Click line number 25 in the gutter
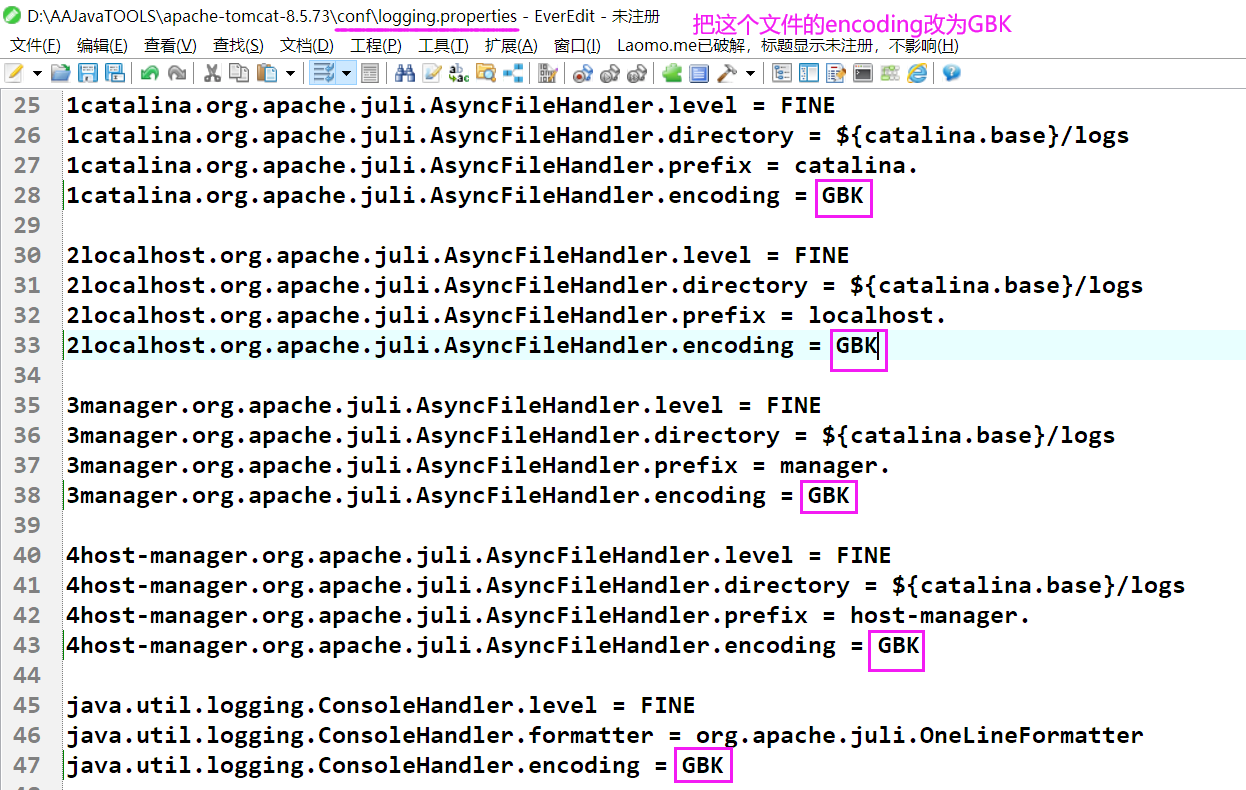The image size is (1246, 790). point(28,106)
